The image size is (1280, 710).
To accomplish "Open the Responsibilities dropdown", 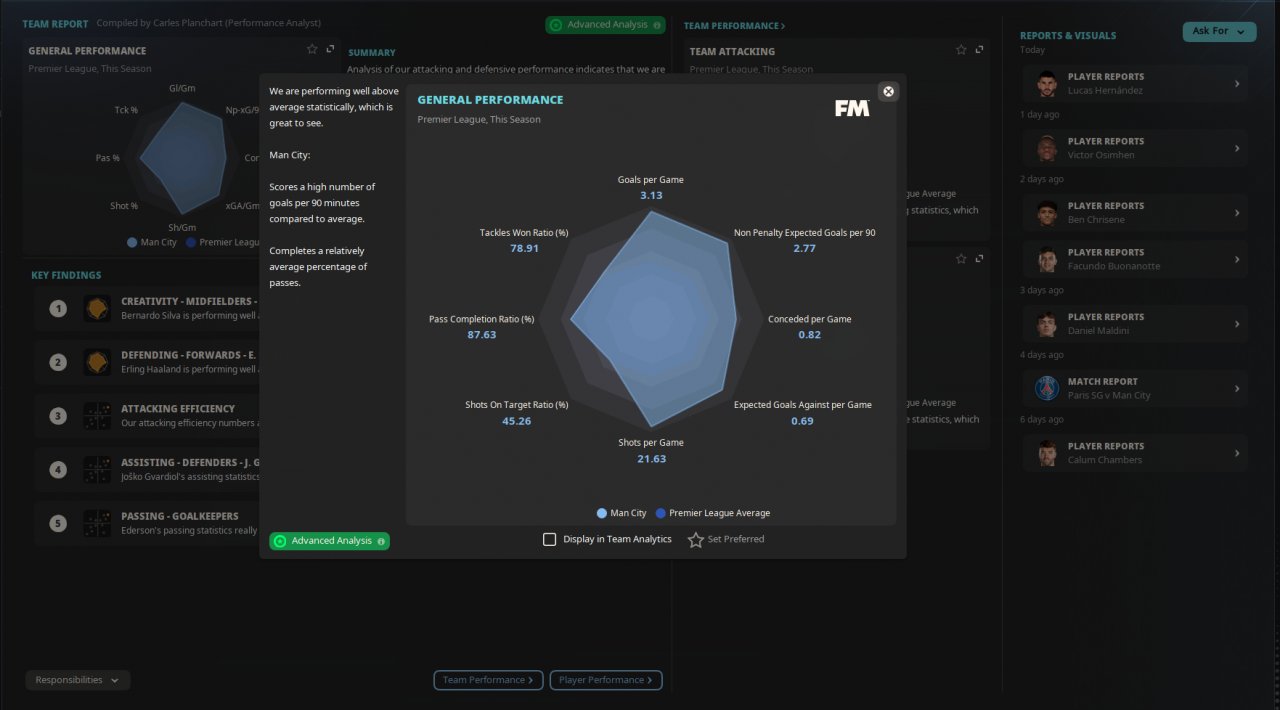I will (78, 680).
